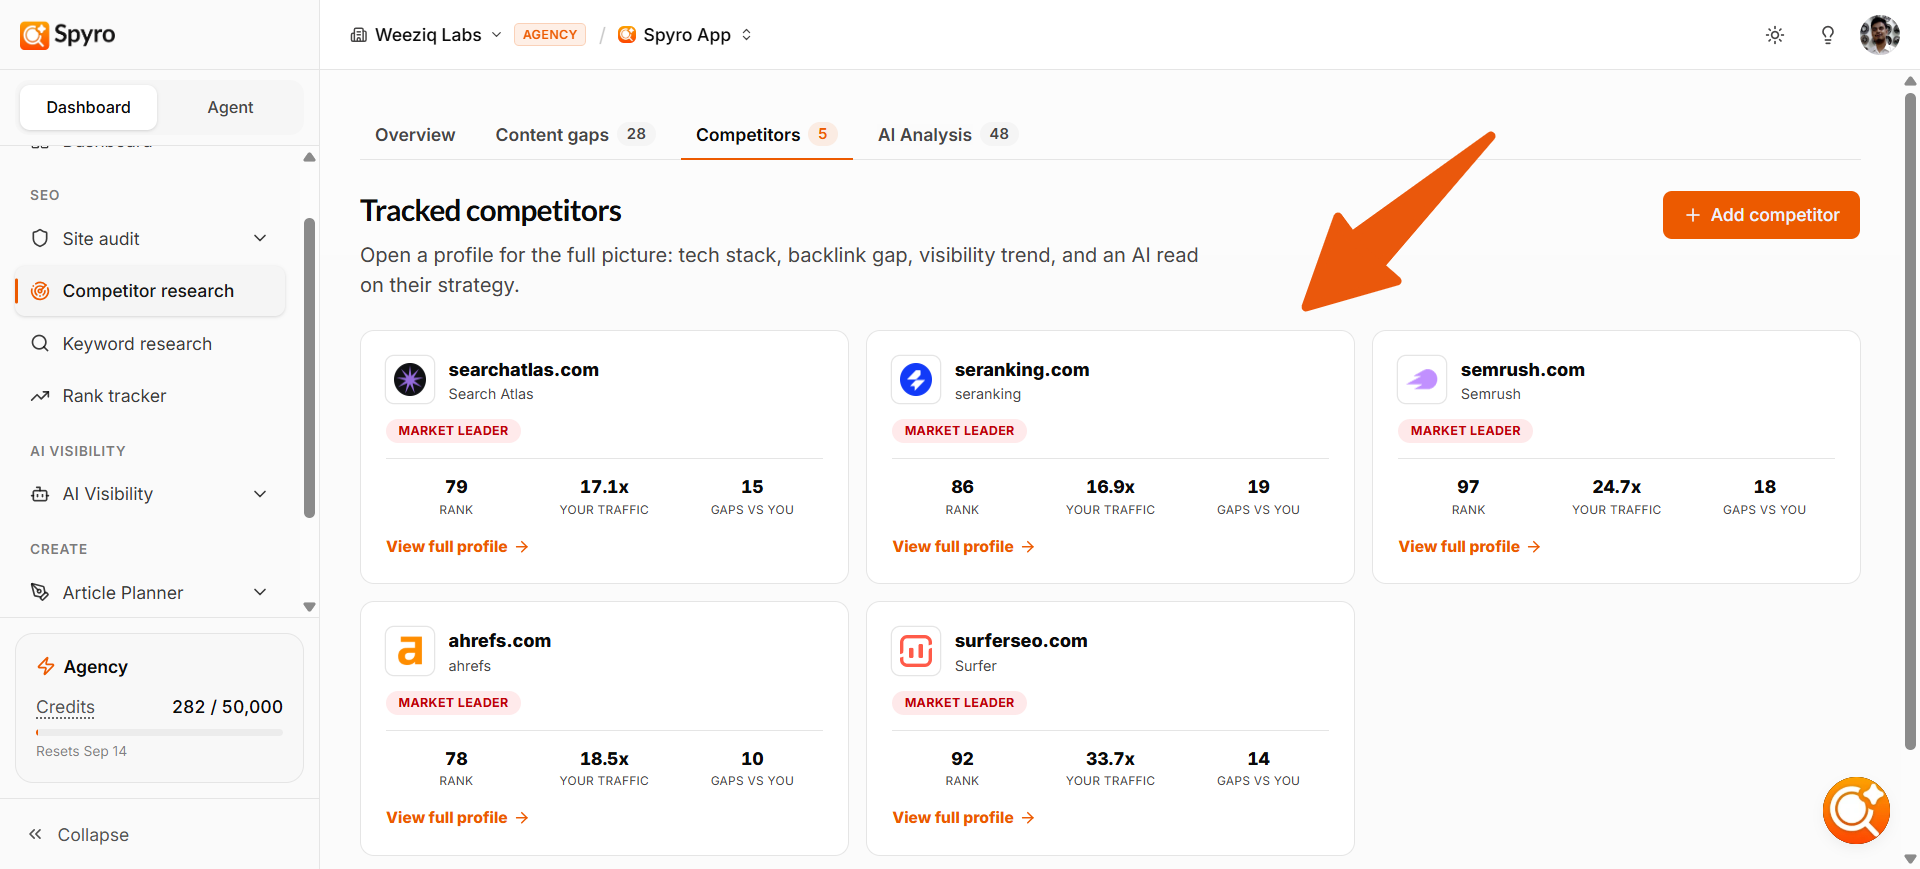1920x869 pixels.
Task: Click the Rank tracker trend icon
Action: (40, 396)
